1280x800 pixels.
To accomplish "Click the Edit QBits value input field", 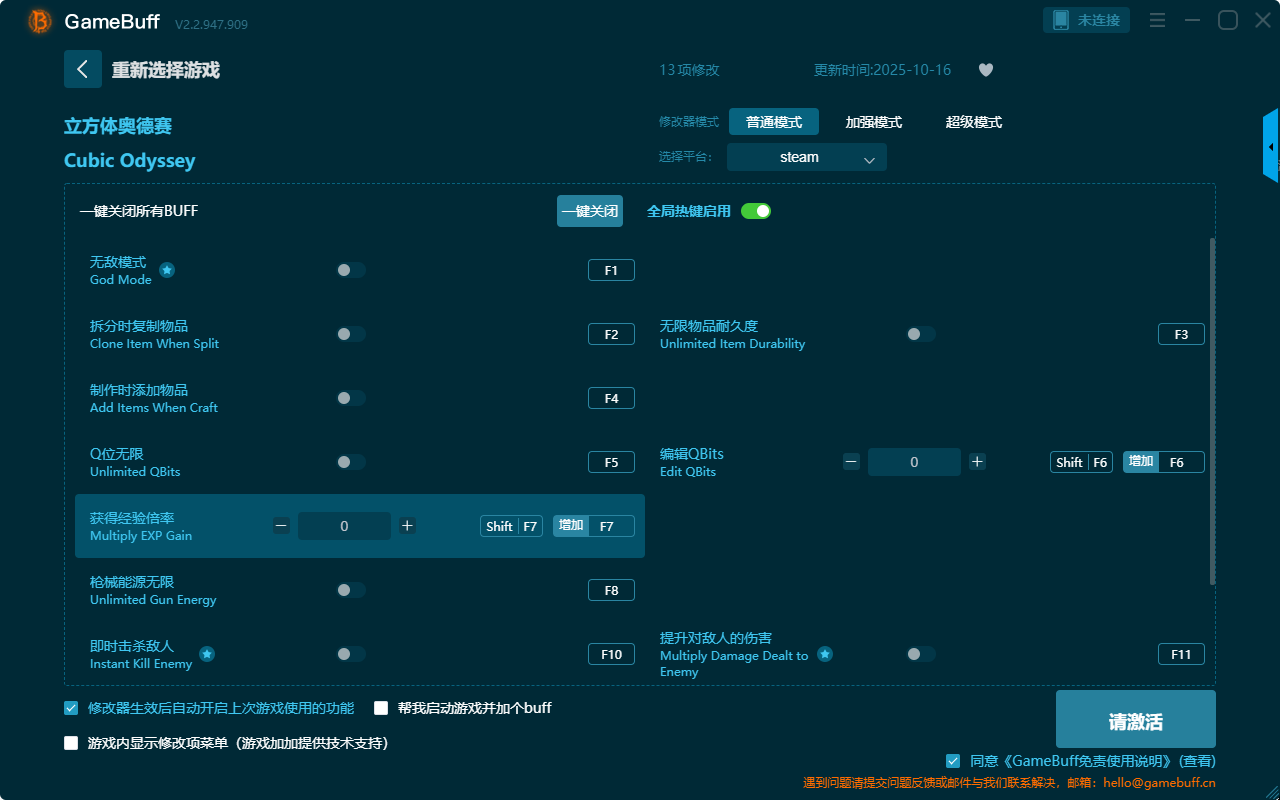I will coord(914,462).
